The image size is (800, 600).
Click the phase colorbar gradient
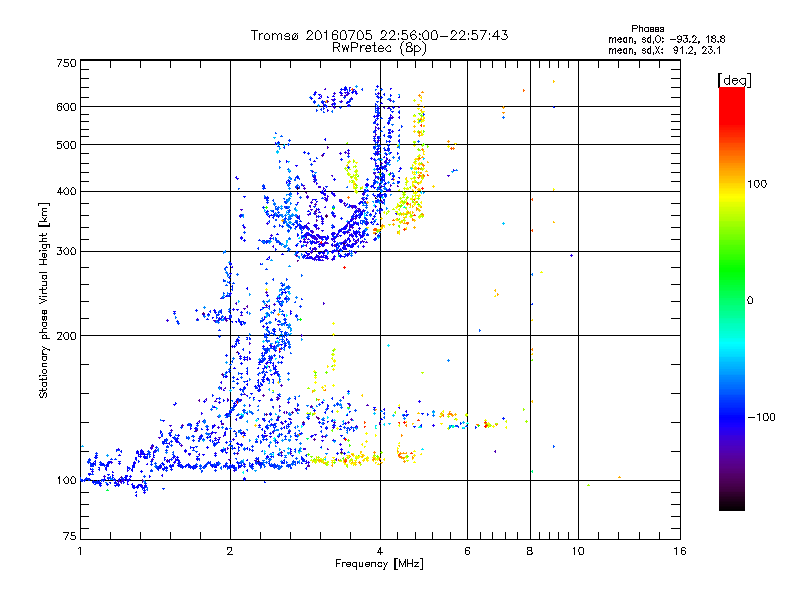(732, 298)
